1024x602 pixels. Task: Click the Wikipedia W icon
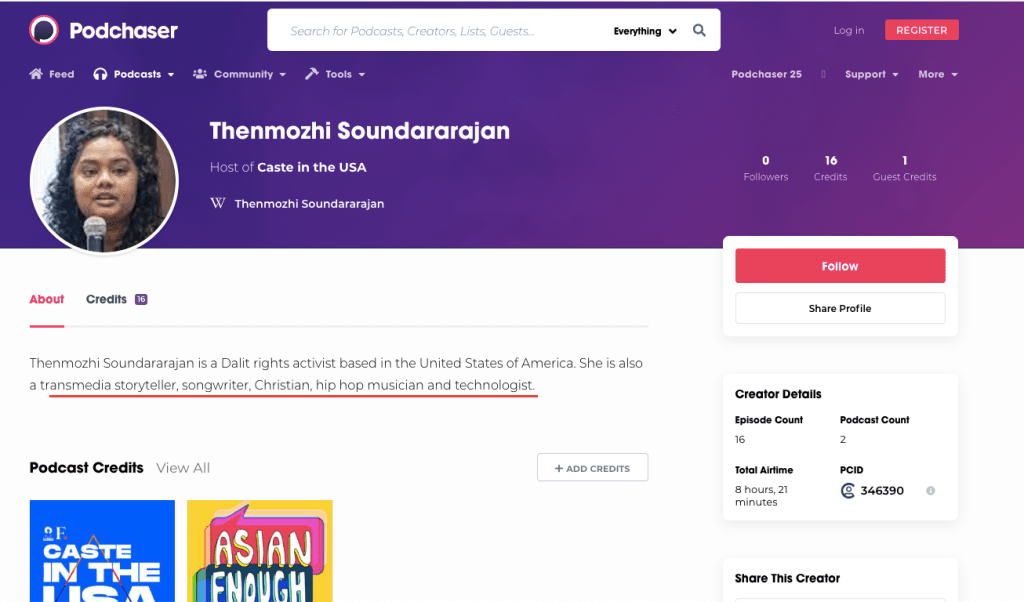click(218, 203)
